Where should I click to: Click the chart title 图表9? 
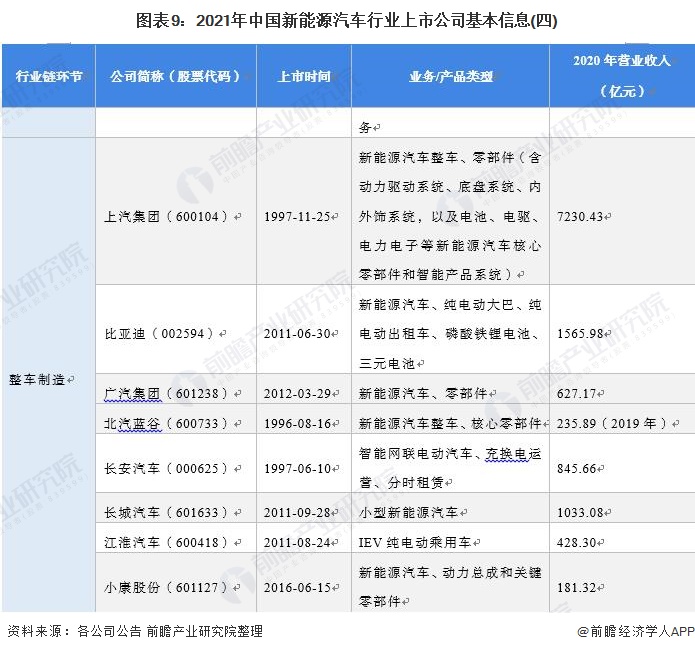pyautogui.click(x=346, y=20)
